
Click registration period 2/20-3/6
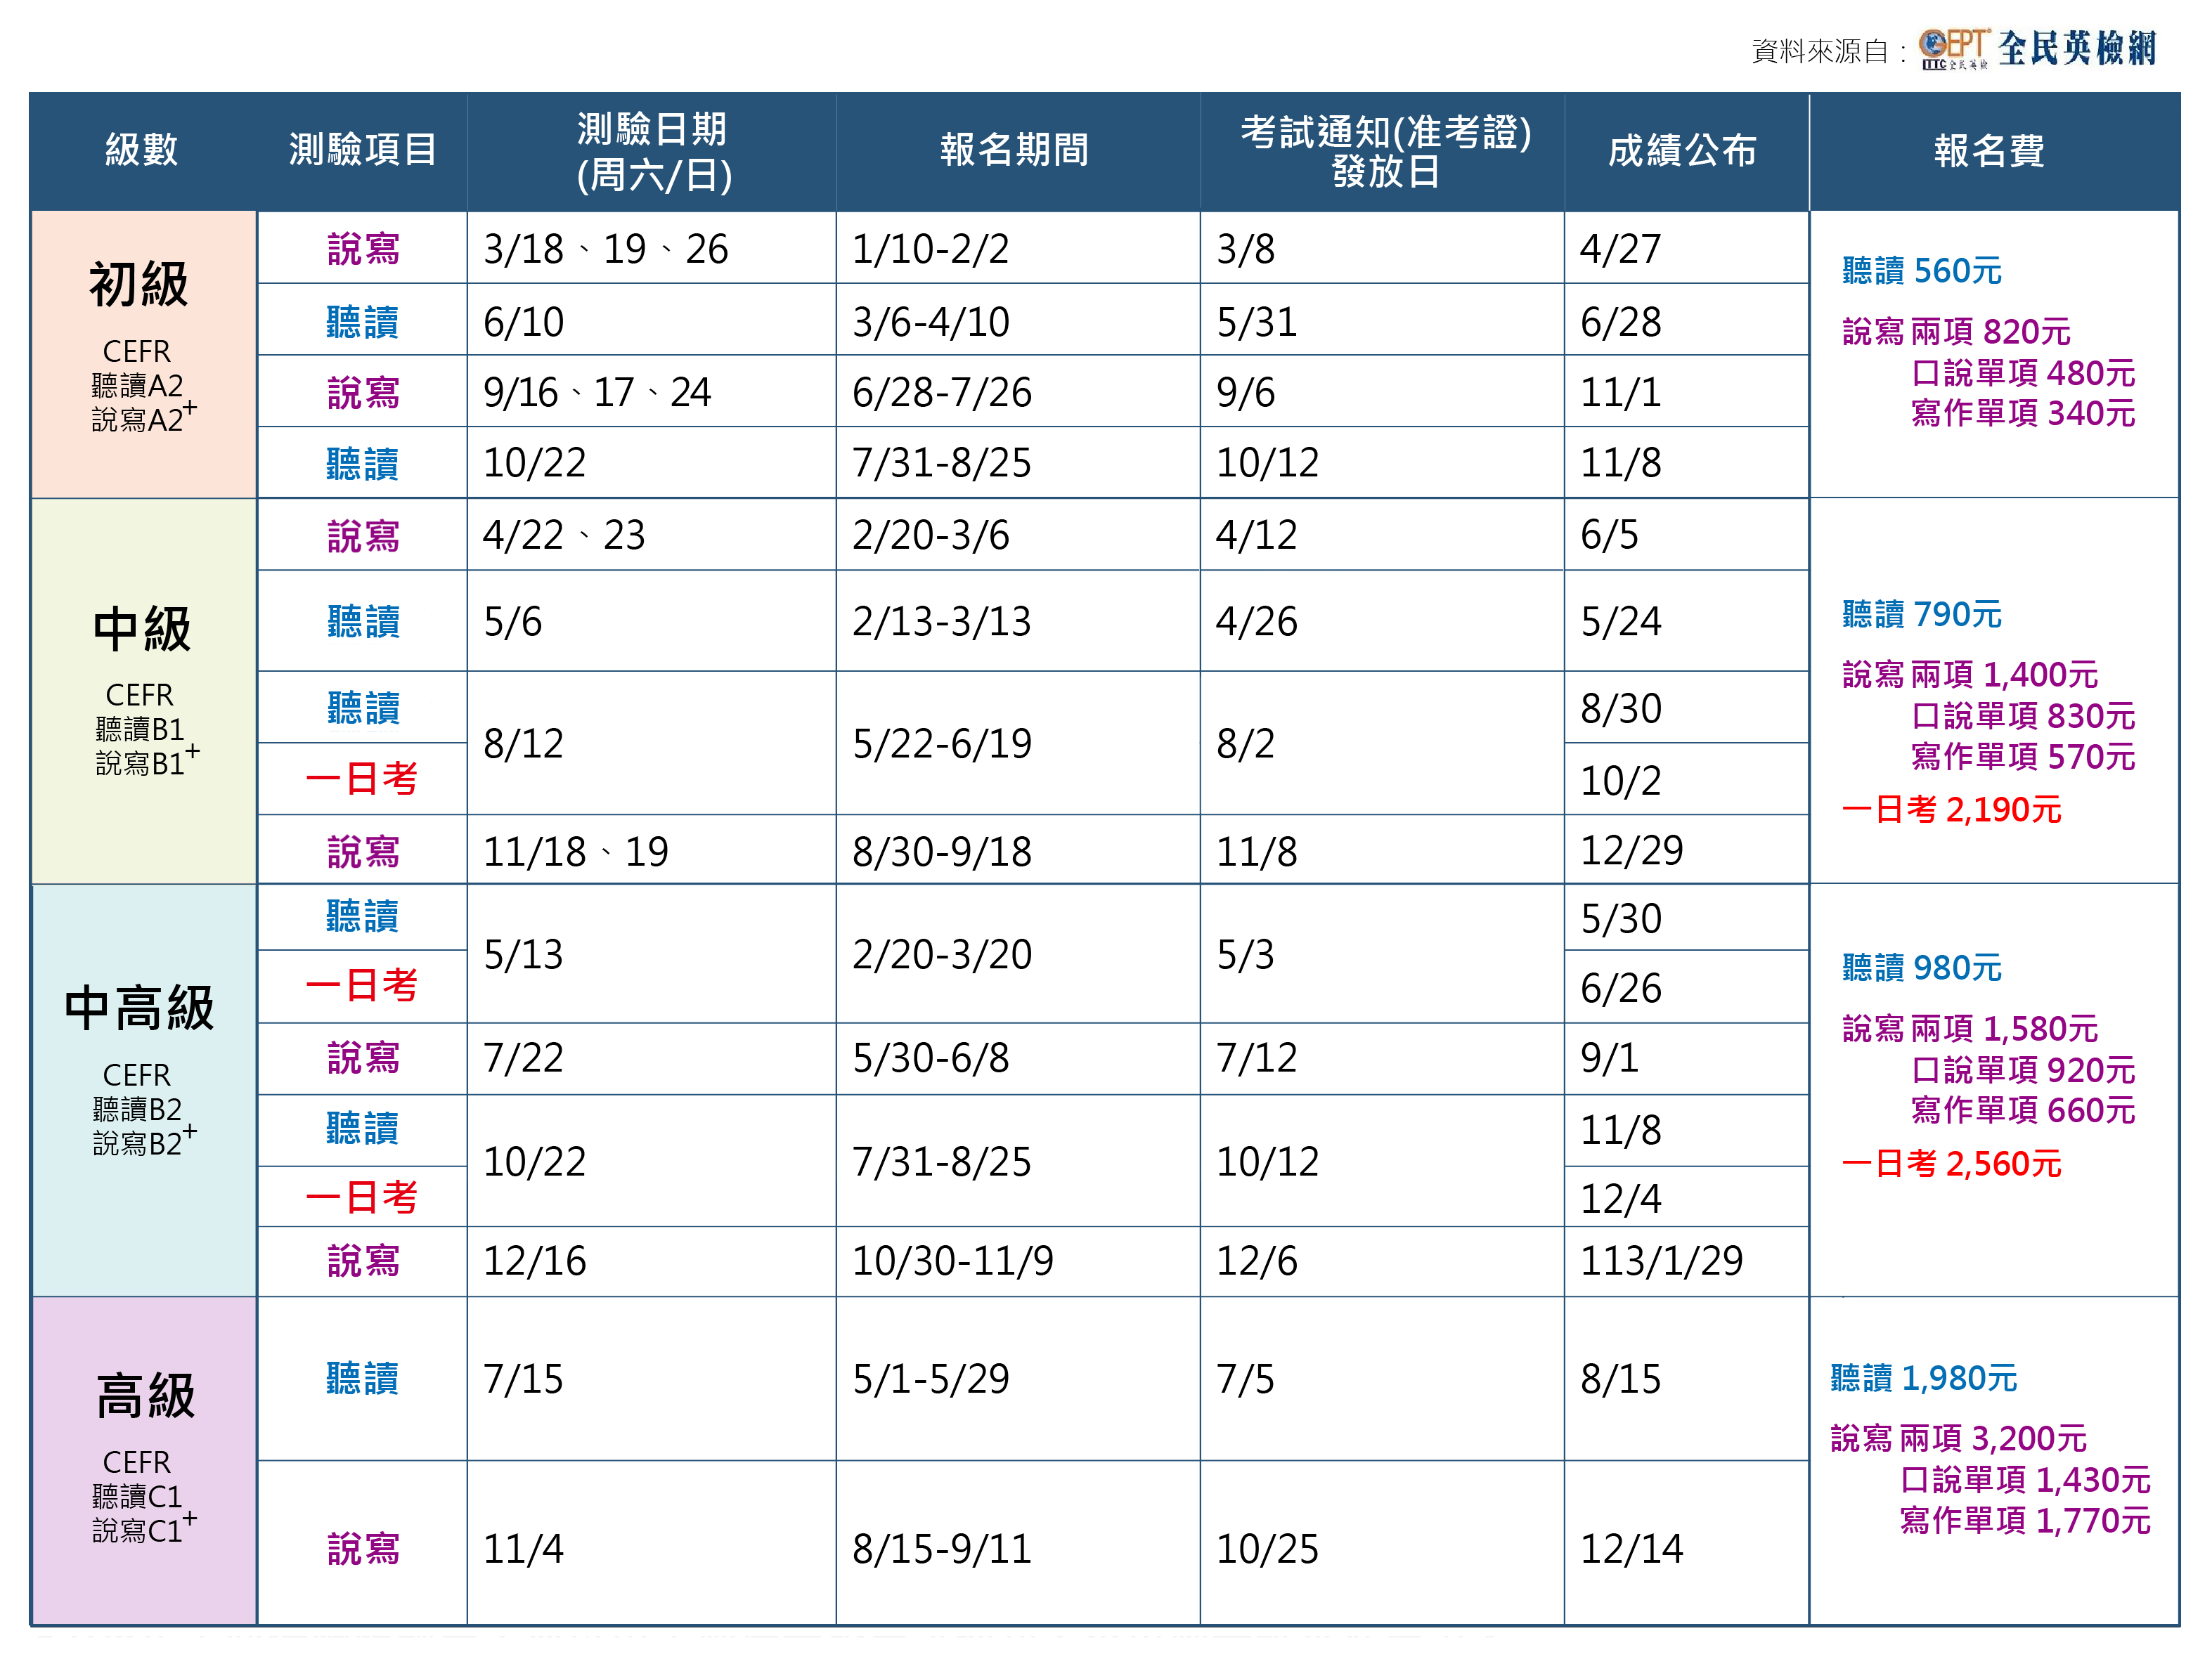pos(930,535)
